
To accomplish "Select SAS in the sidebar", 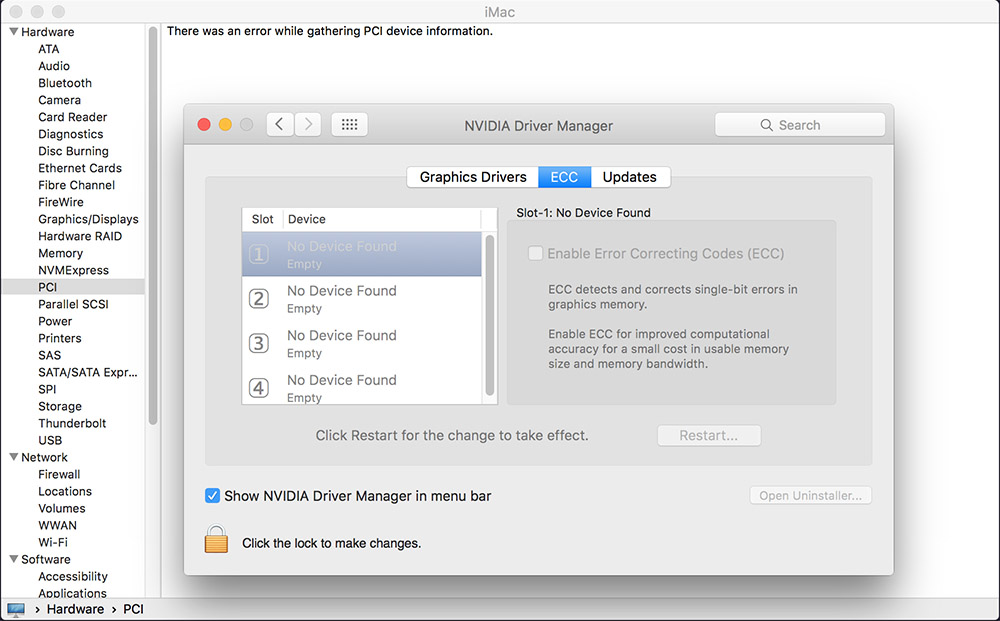I will click(50, 355).
